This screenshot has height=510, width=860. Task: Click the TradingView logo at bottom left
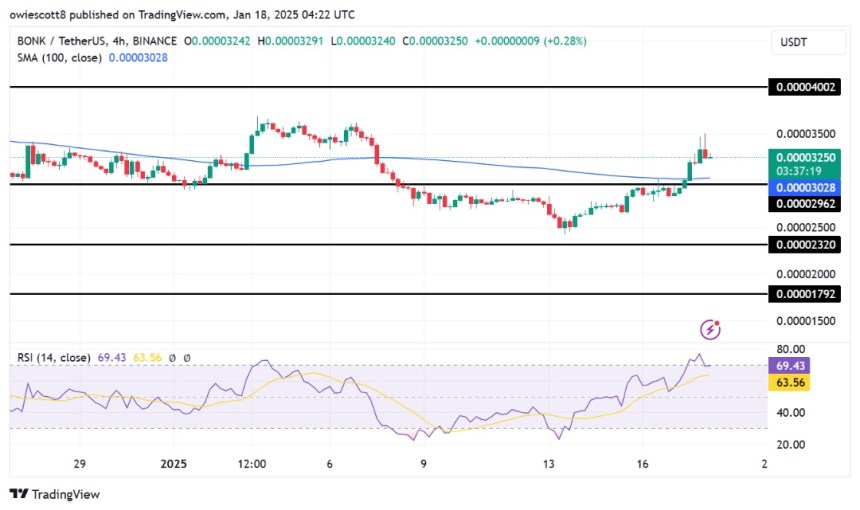(x=55, y=494)
